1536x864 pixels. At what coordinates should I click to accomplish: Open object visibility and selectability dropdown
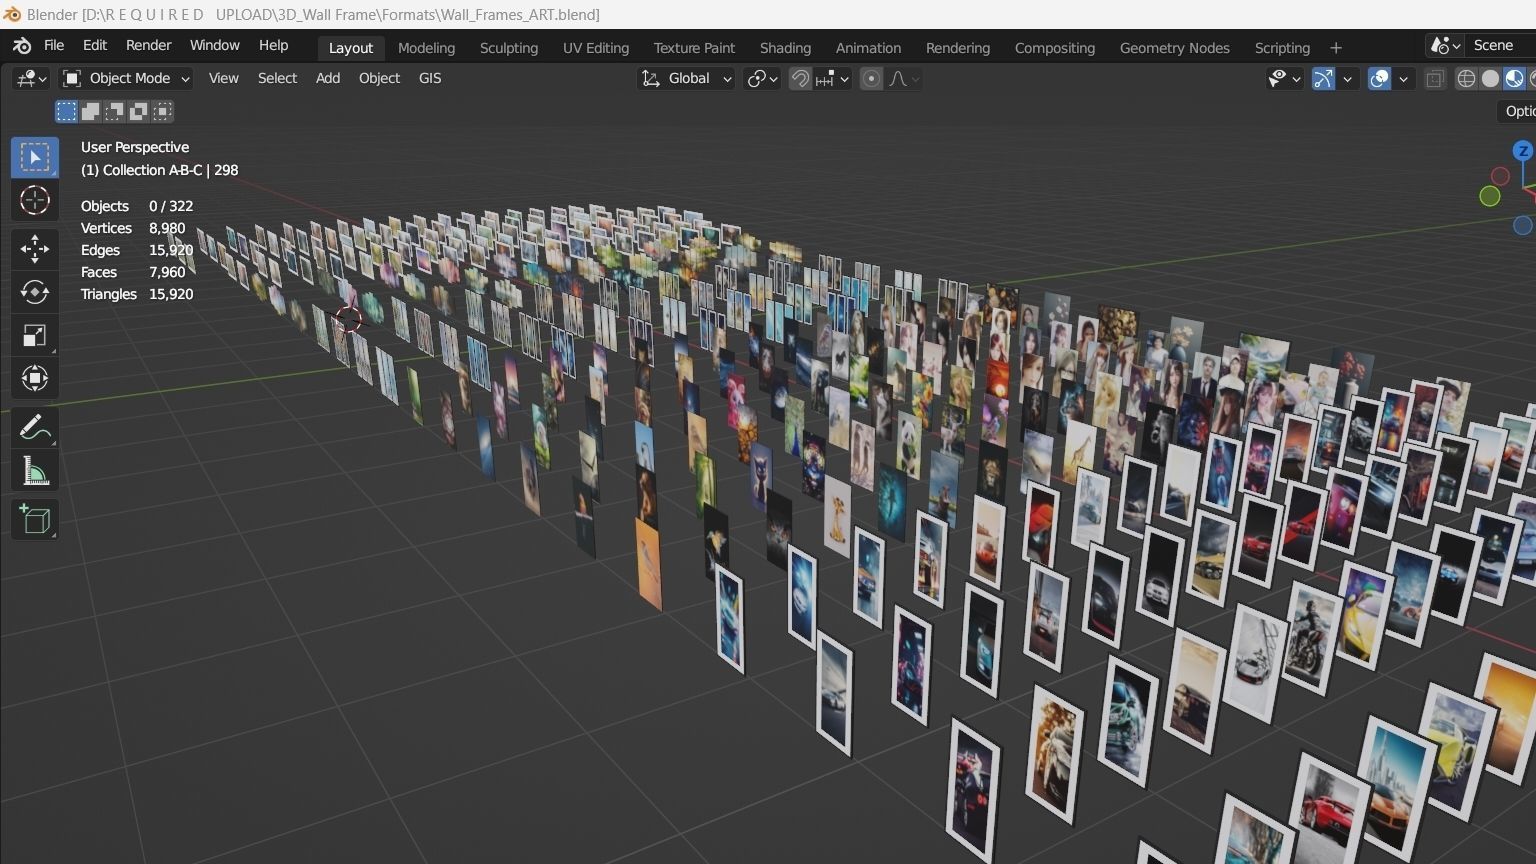(1284, 79)
